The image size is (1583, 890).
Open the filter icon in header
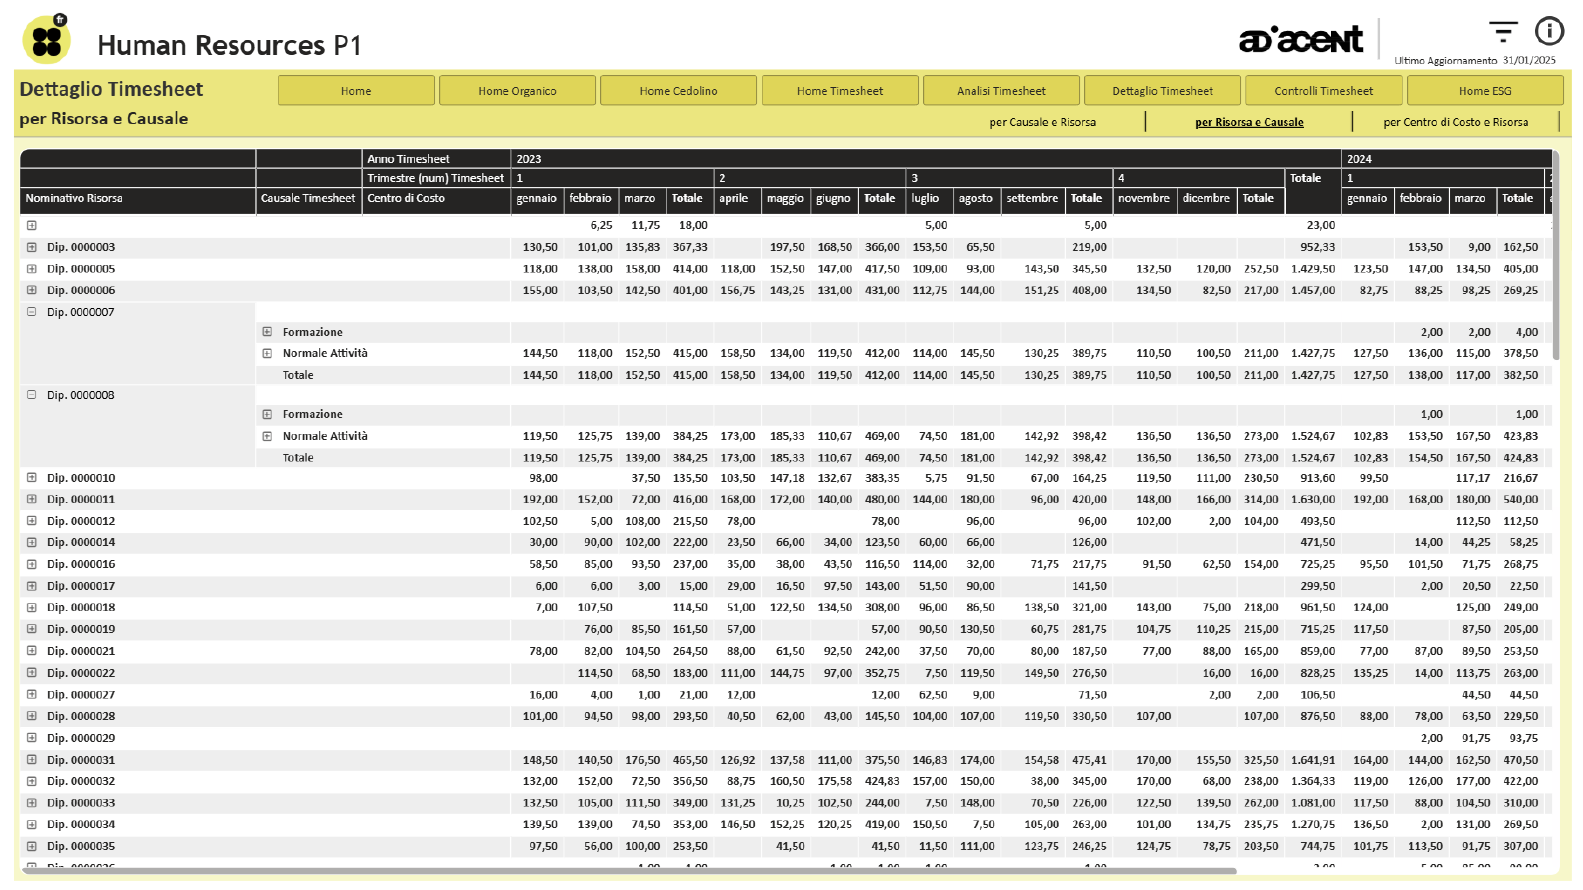coord(1502,32)
